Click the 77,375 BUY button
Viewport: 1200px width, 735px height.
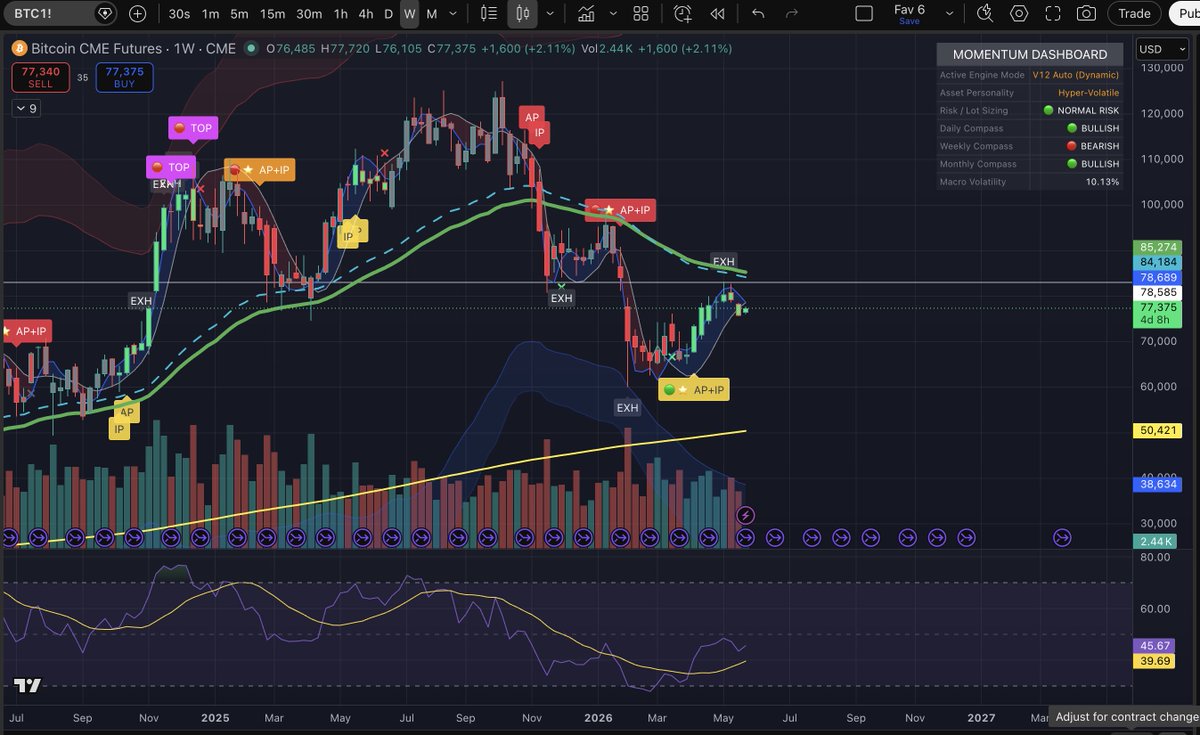click(124, 77)
